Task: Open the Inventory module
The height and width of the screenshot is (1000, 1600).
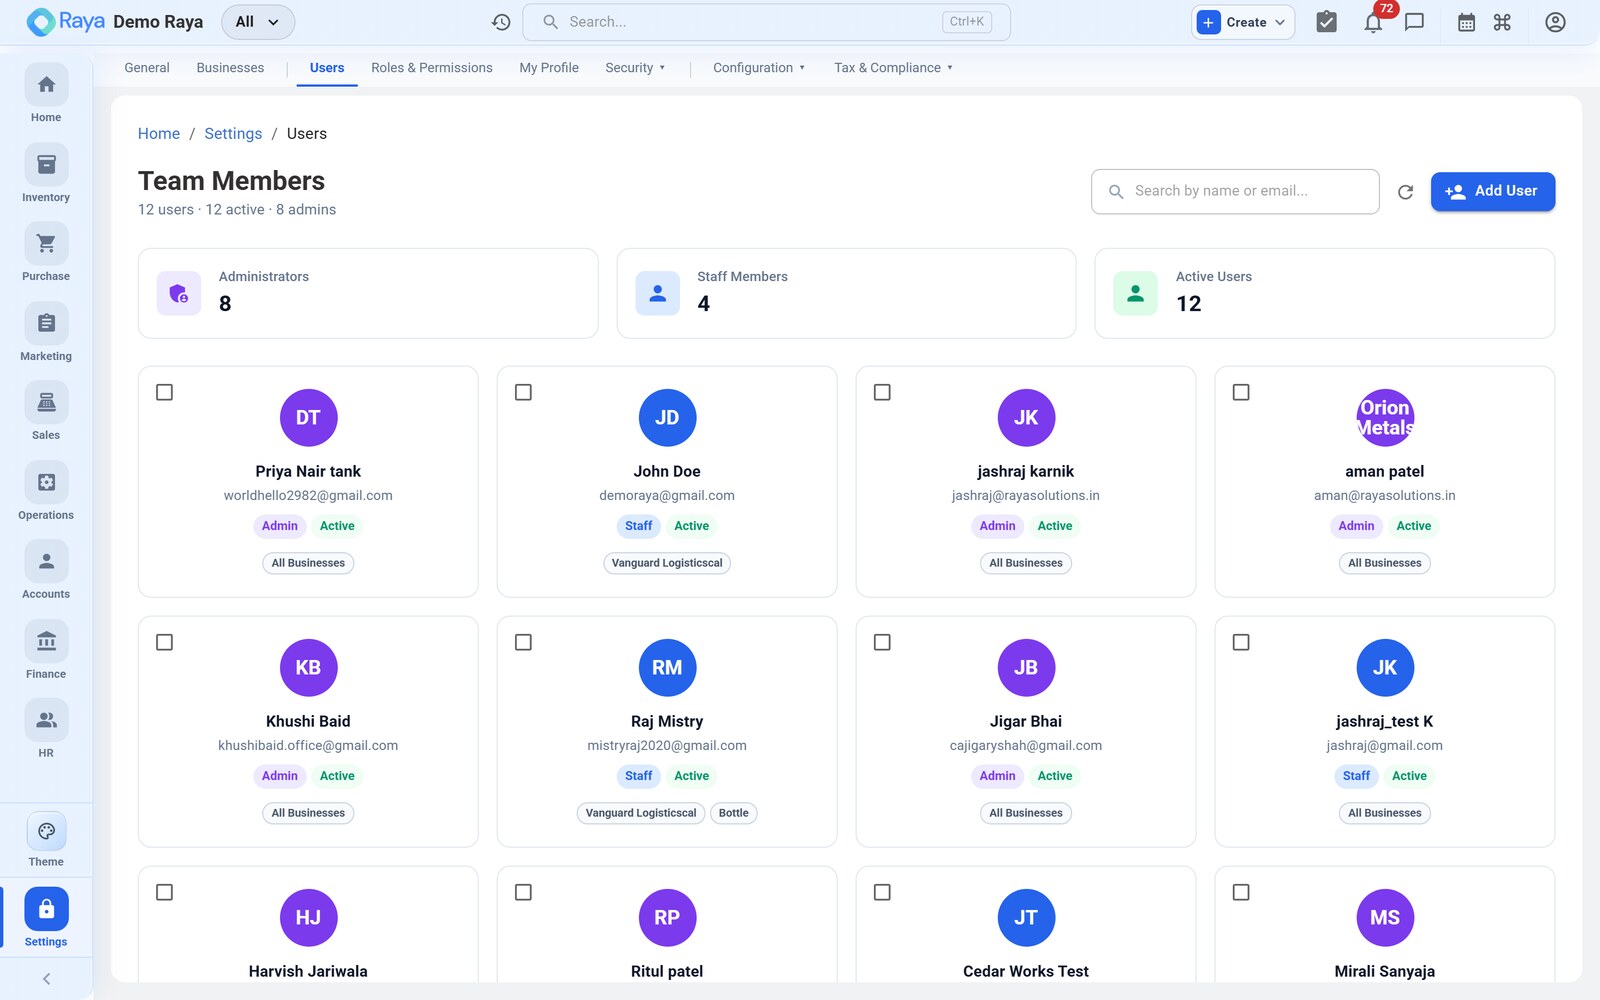Action: tap(46, 174)
